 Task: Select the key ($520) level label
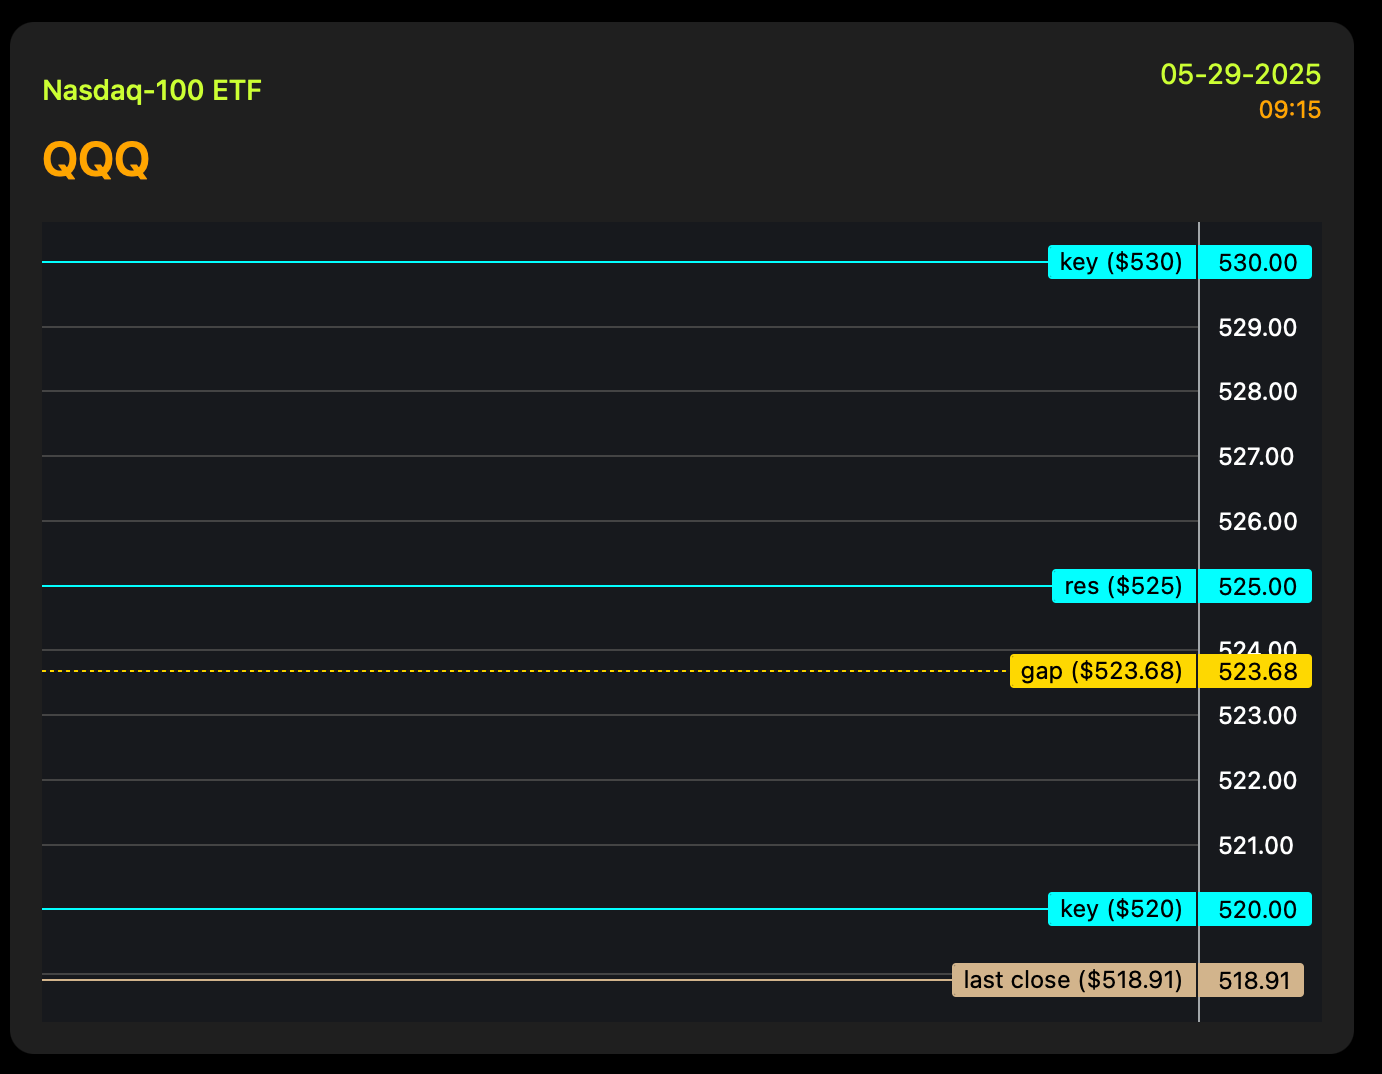coord(1122,909)
